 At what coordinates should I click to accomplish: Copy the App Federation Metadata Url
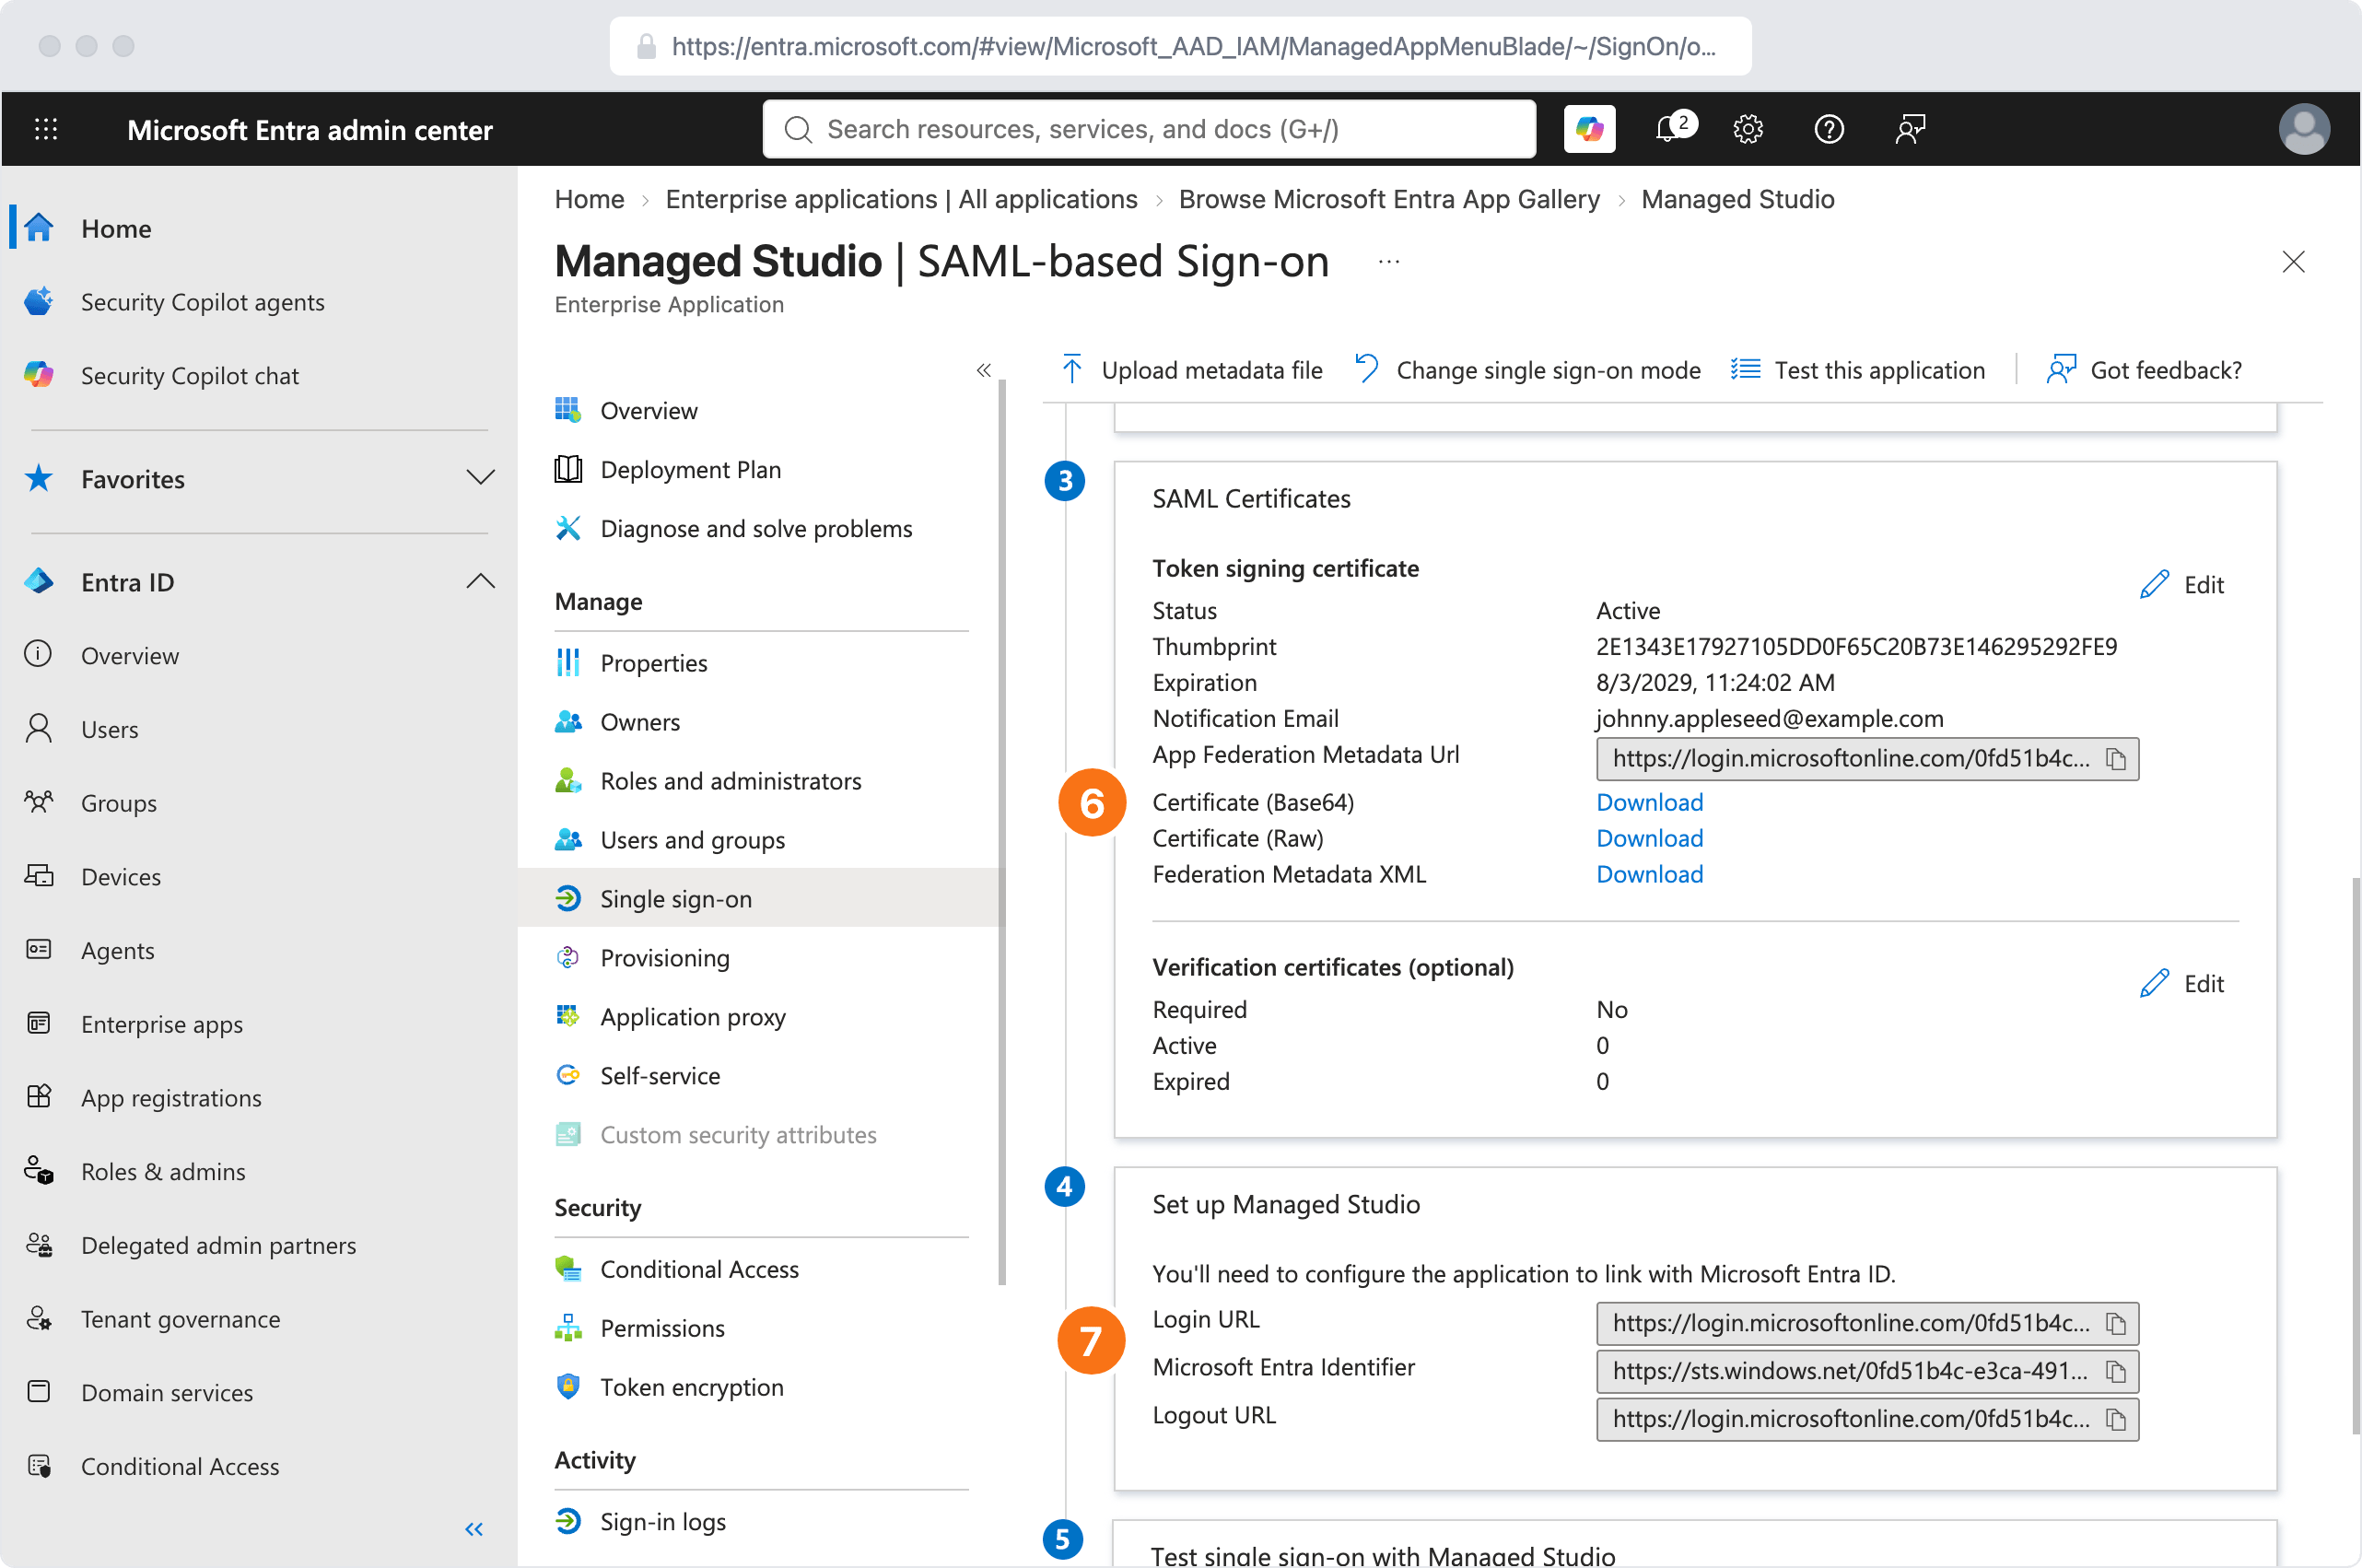(x=2116, y=759)
